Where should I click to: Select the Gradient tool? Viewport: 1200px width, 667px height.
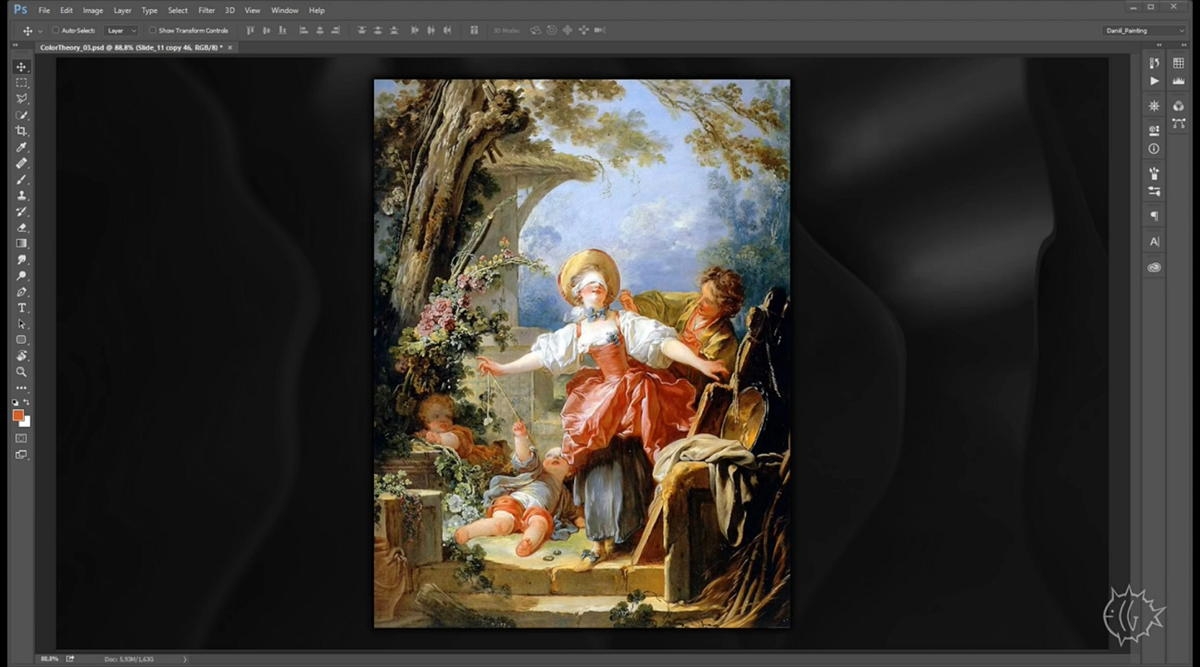(x=21, y=243)
